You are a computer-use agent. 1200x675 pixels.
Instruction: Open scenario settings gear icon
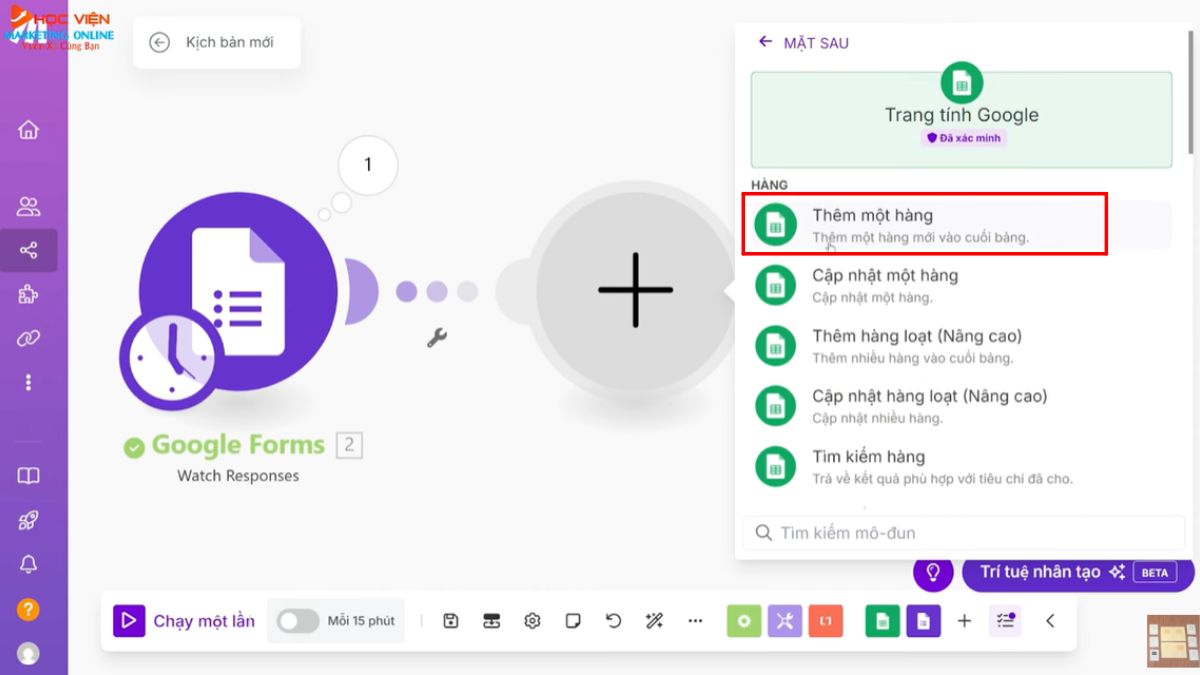[x=532, y=621]
